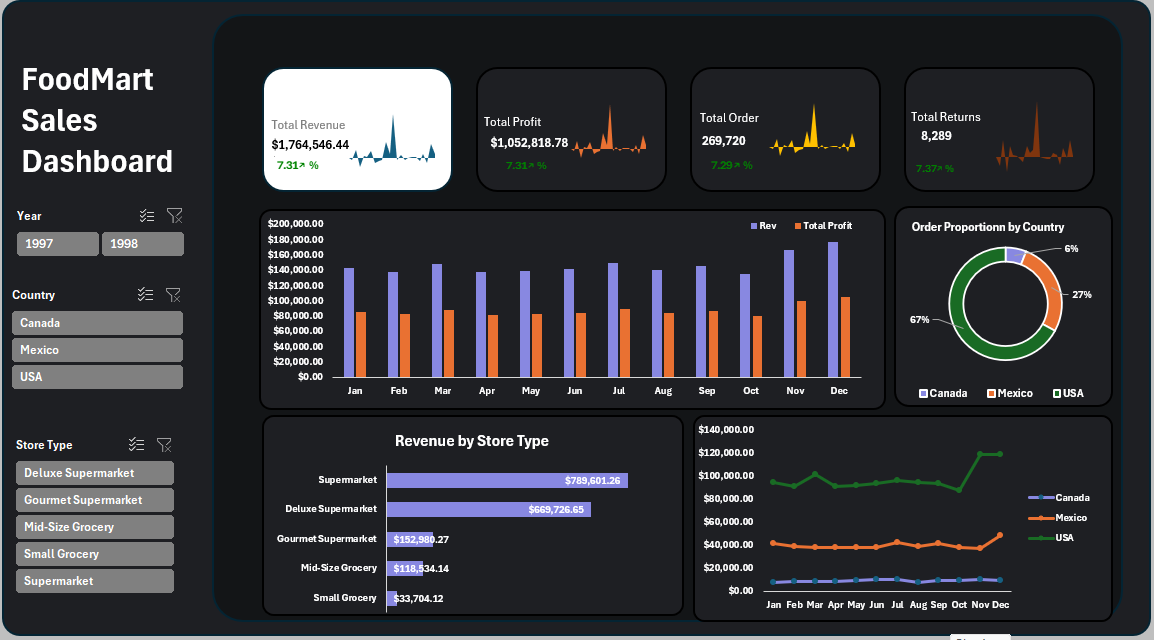This screenshot has width=1154, height=640.
Task: Click the 8,289 total returns value
Action: tap(936, 136)
